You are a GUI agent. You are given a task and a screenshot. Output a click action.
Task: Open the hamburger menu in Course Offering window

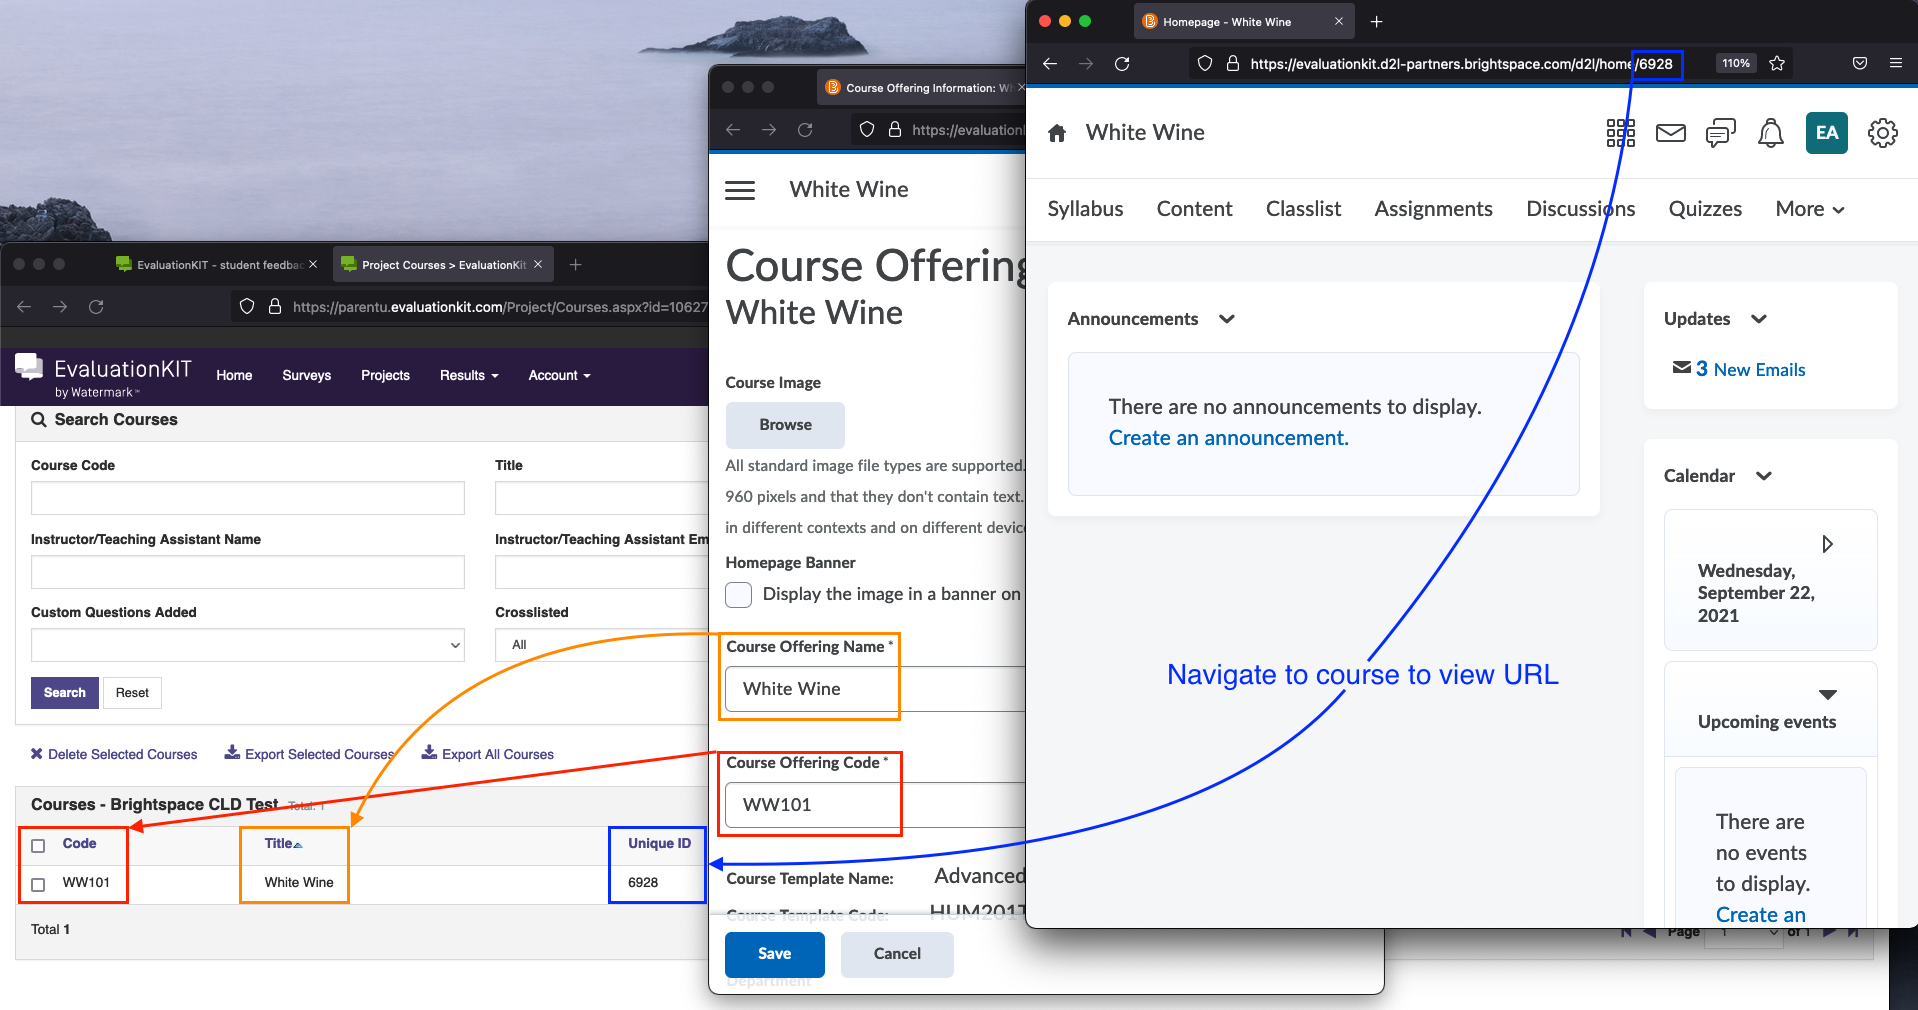(740, 190)
